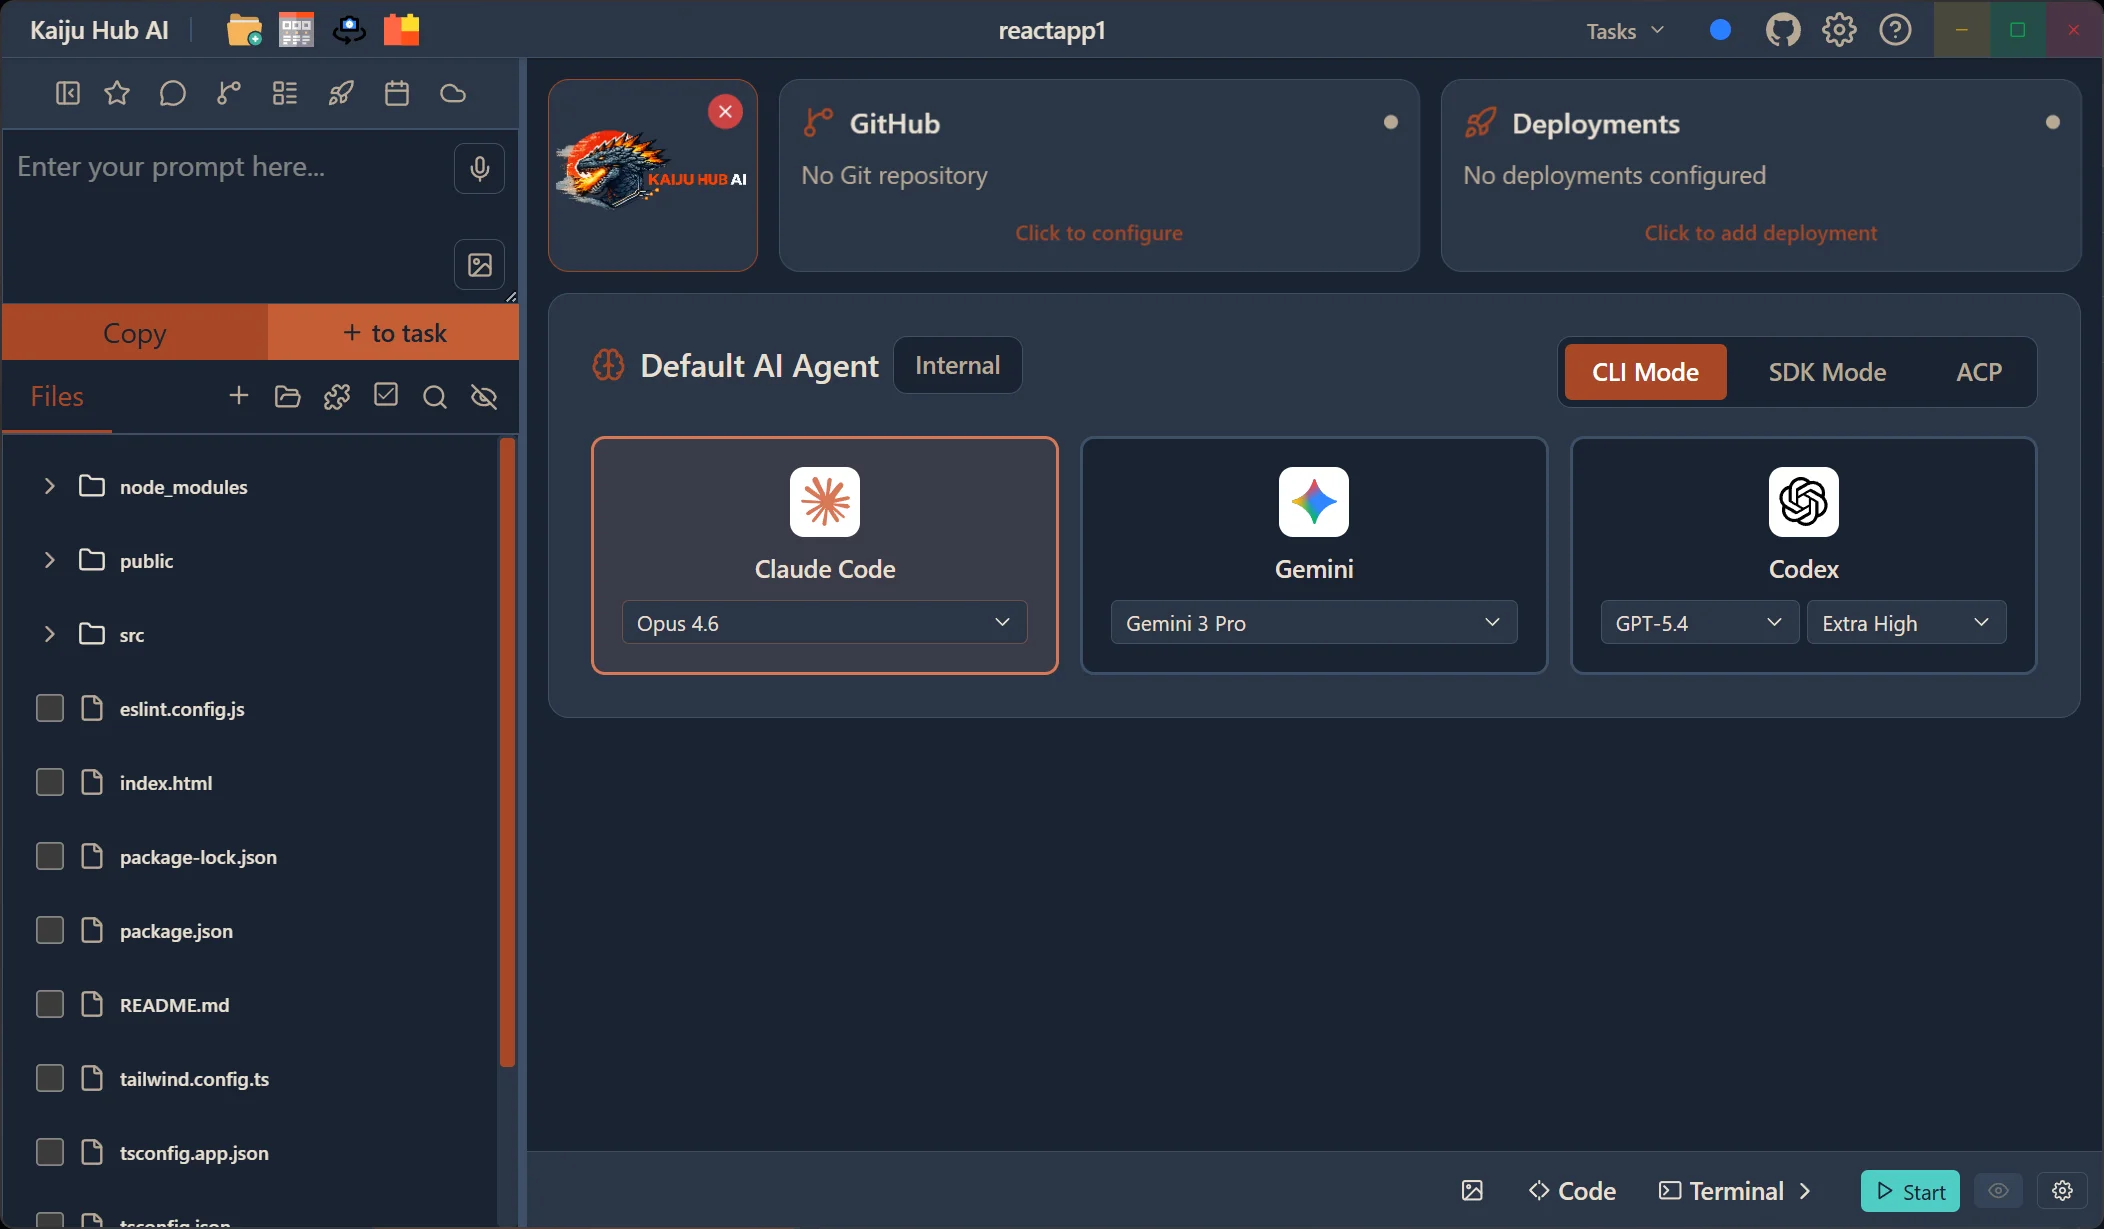Attach an image to the prompt
Screen dimensions: 2104x1229
tap(480, 265)
